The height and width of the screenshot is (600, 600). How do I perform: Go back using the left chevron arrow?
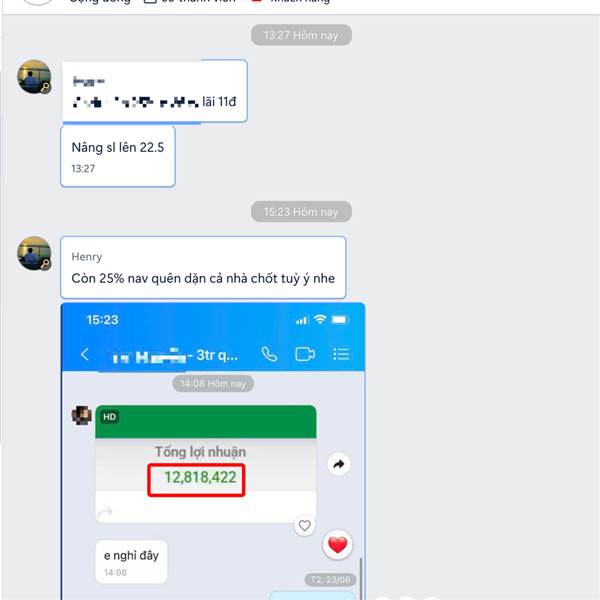click(x=85, y=354)
